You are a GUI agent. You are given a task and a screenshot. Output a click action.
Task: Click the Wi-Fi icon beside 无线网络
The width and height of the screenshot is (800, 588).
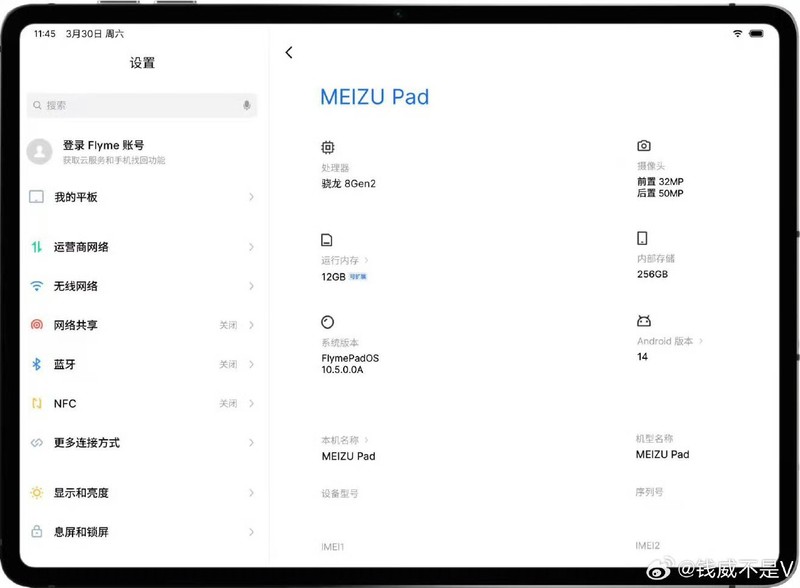click(x=36, y=286)
